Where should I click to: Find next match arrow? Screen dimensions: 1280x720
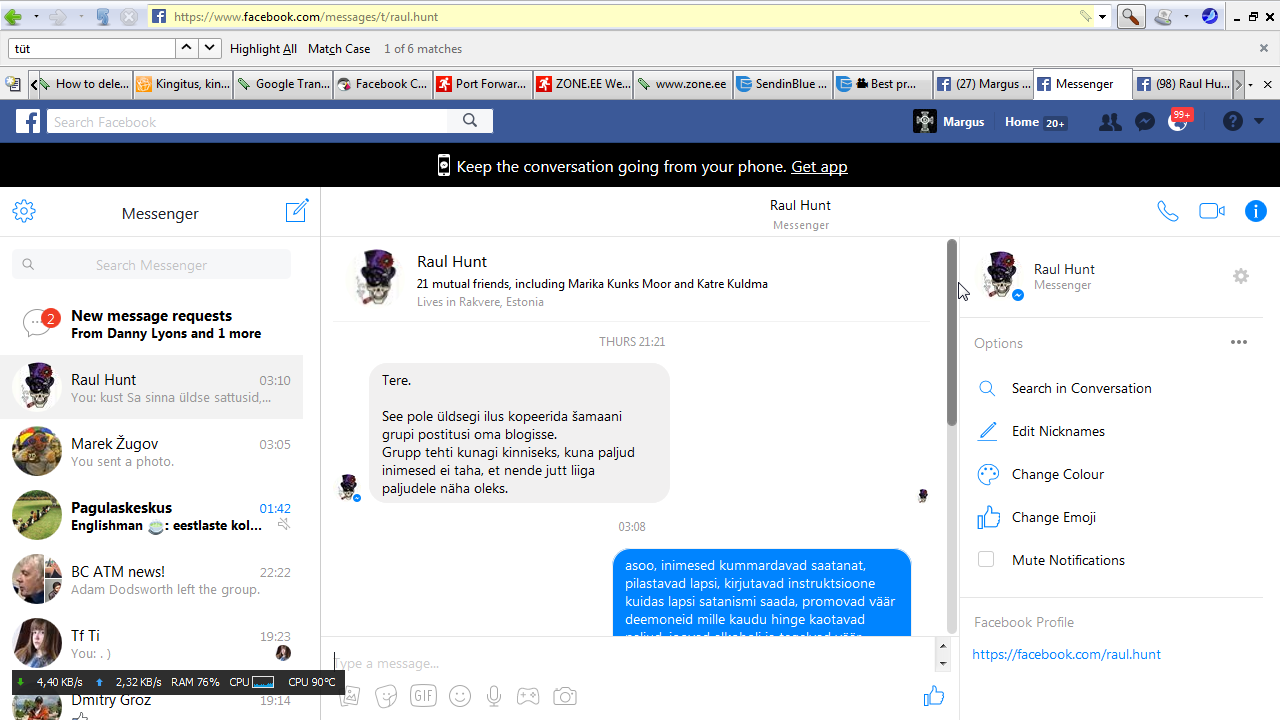[209, 48]
